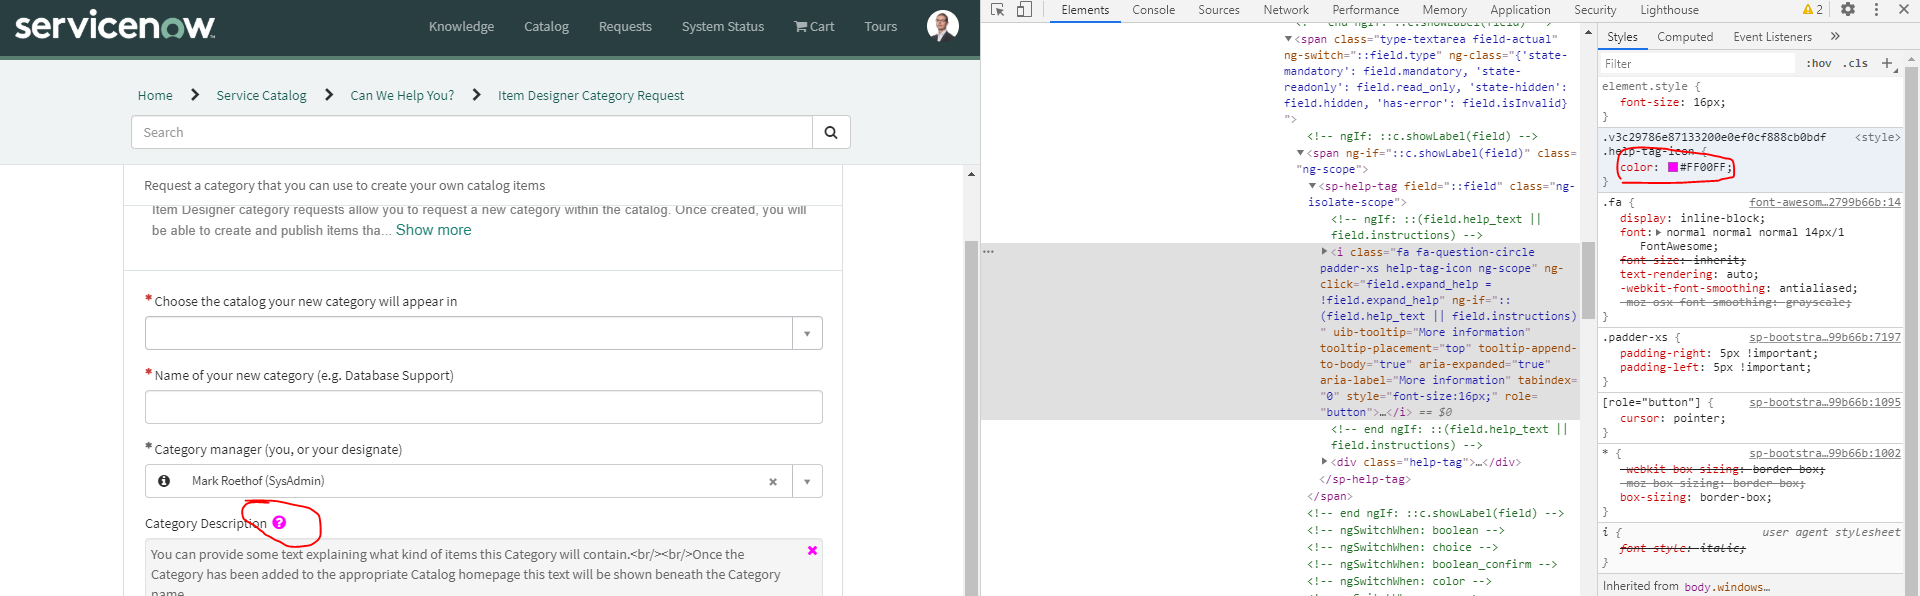This screenshot has height=596, width=1920.
Task: Expand the div help-tag node
Action: 1324,462
